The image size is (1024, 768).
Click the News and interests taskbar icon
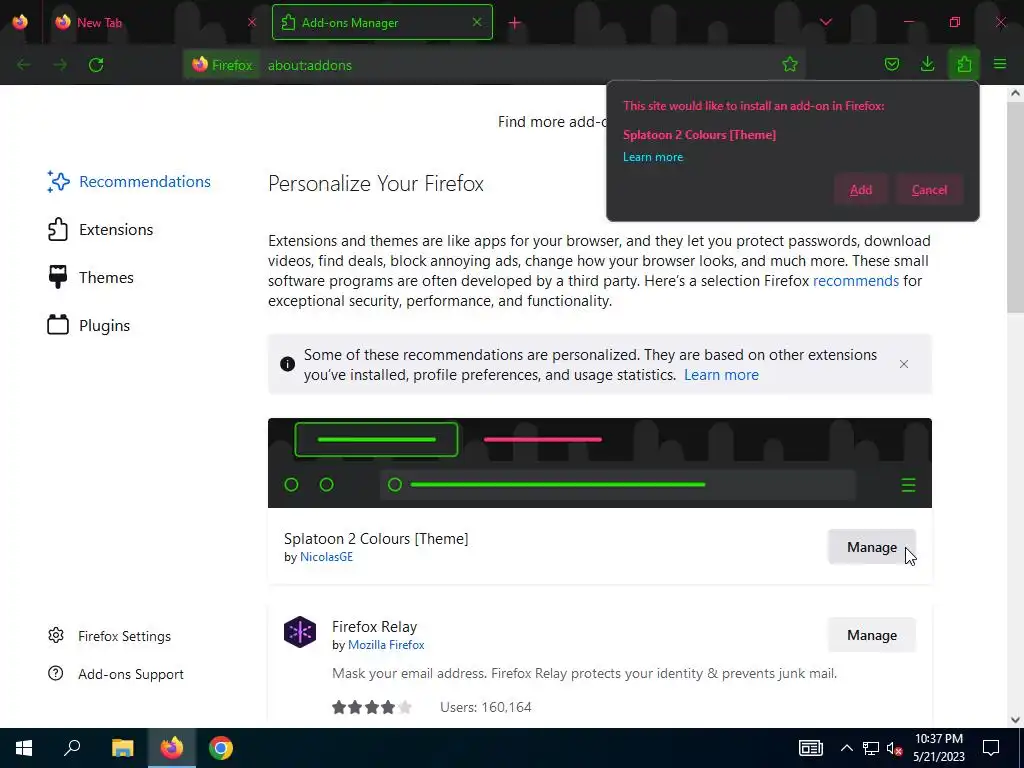pos(810,748)
